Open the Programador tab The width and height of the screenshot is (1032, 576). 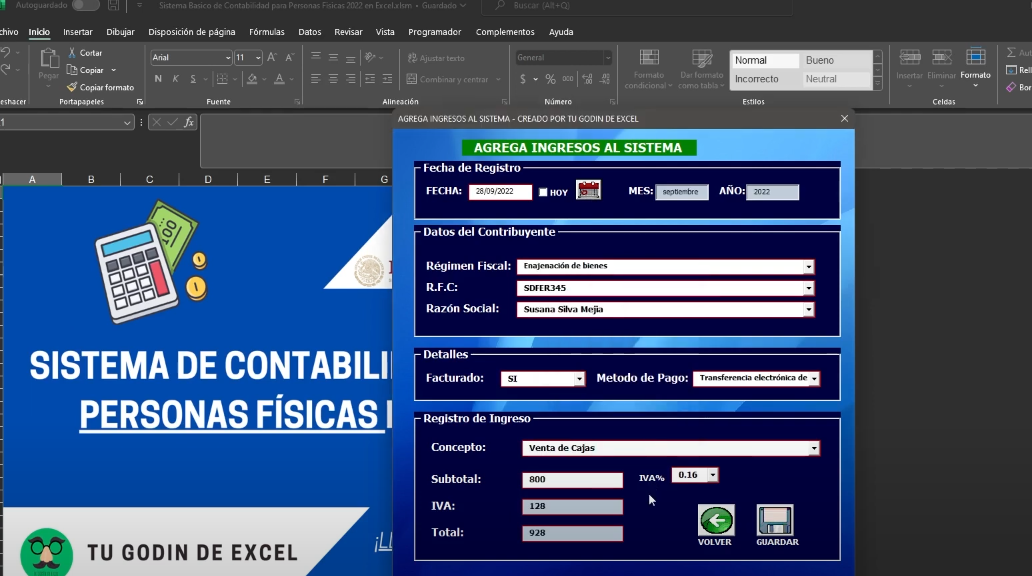coord(434,32)
